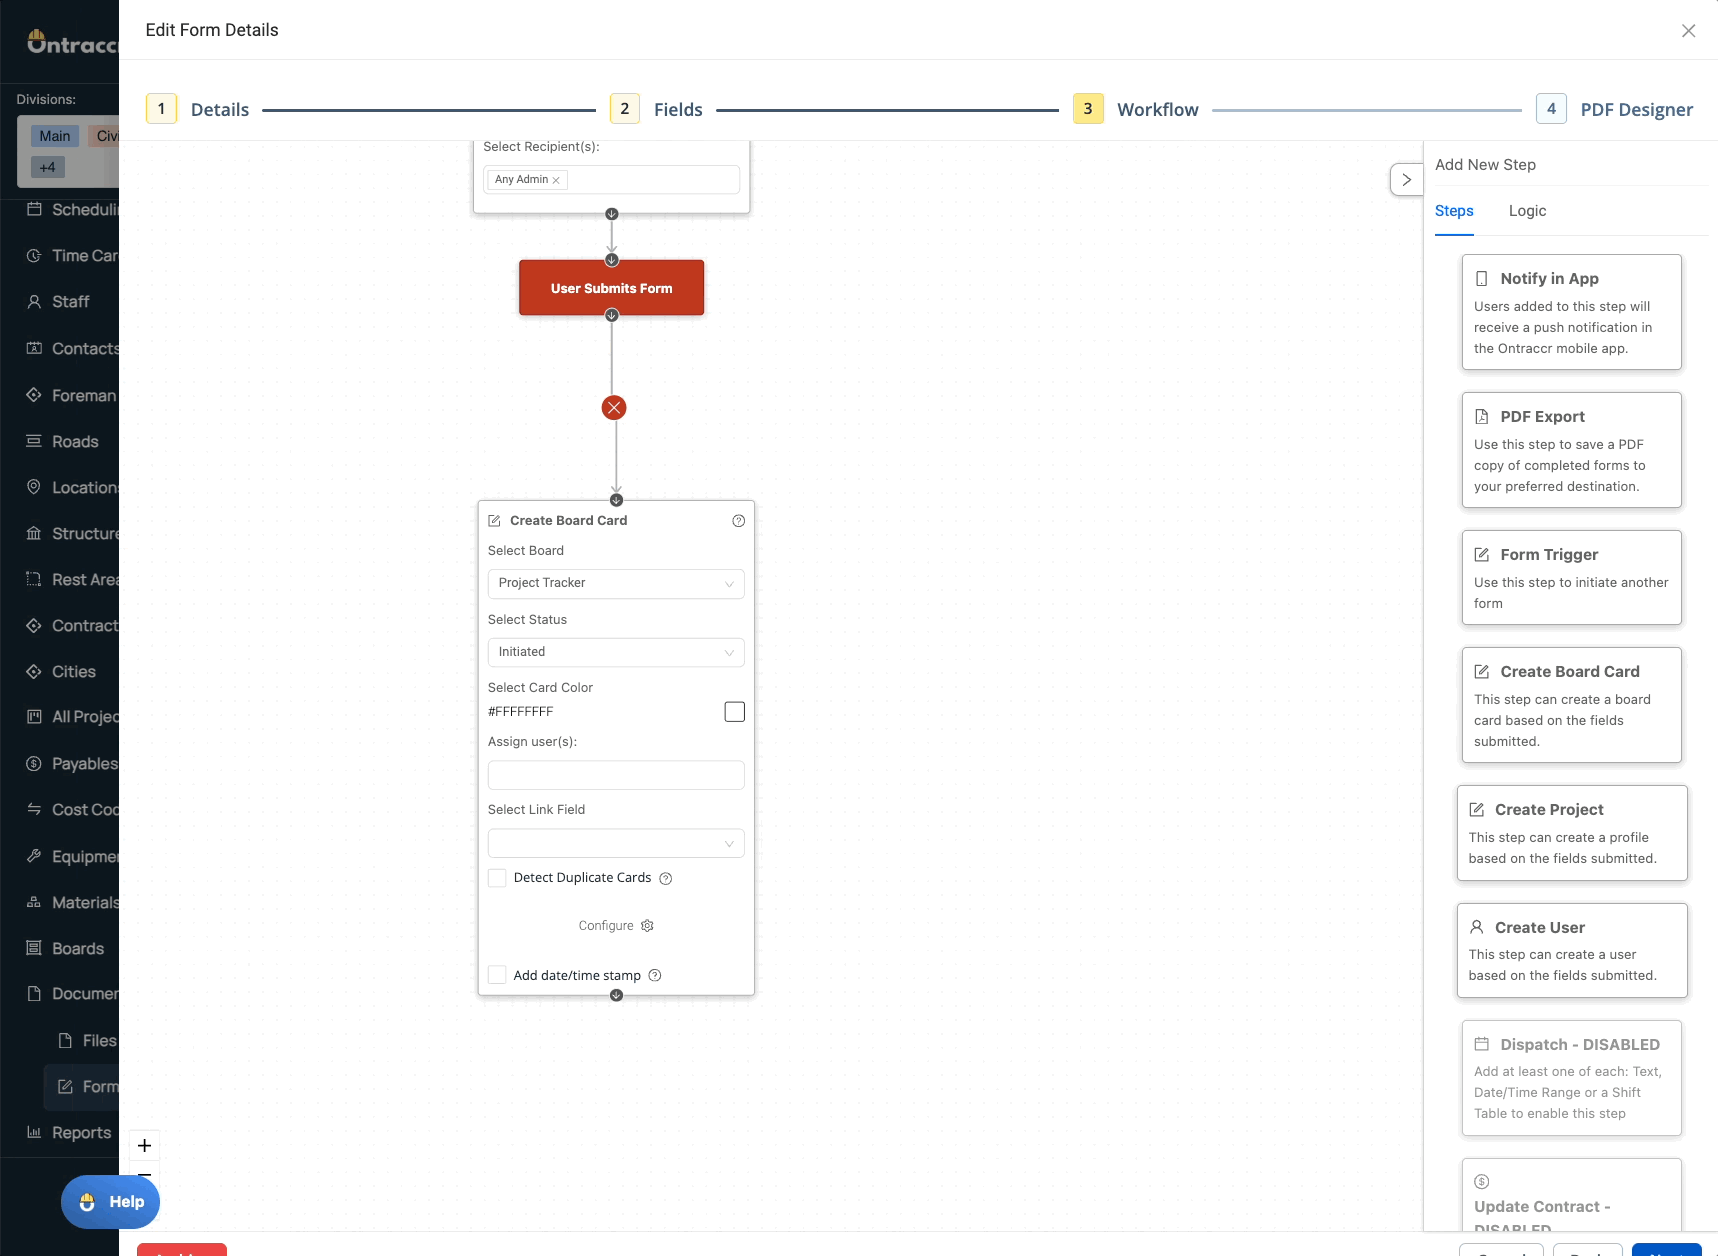Click the Cities sidebar icon
The image size is (1718, 1256).
click(34, 672)
